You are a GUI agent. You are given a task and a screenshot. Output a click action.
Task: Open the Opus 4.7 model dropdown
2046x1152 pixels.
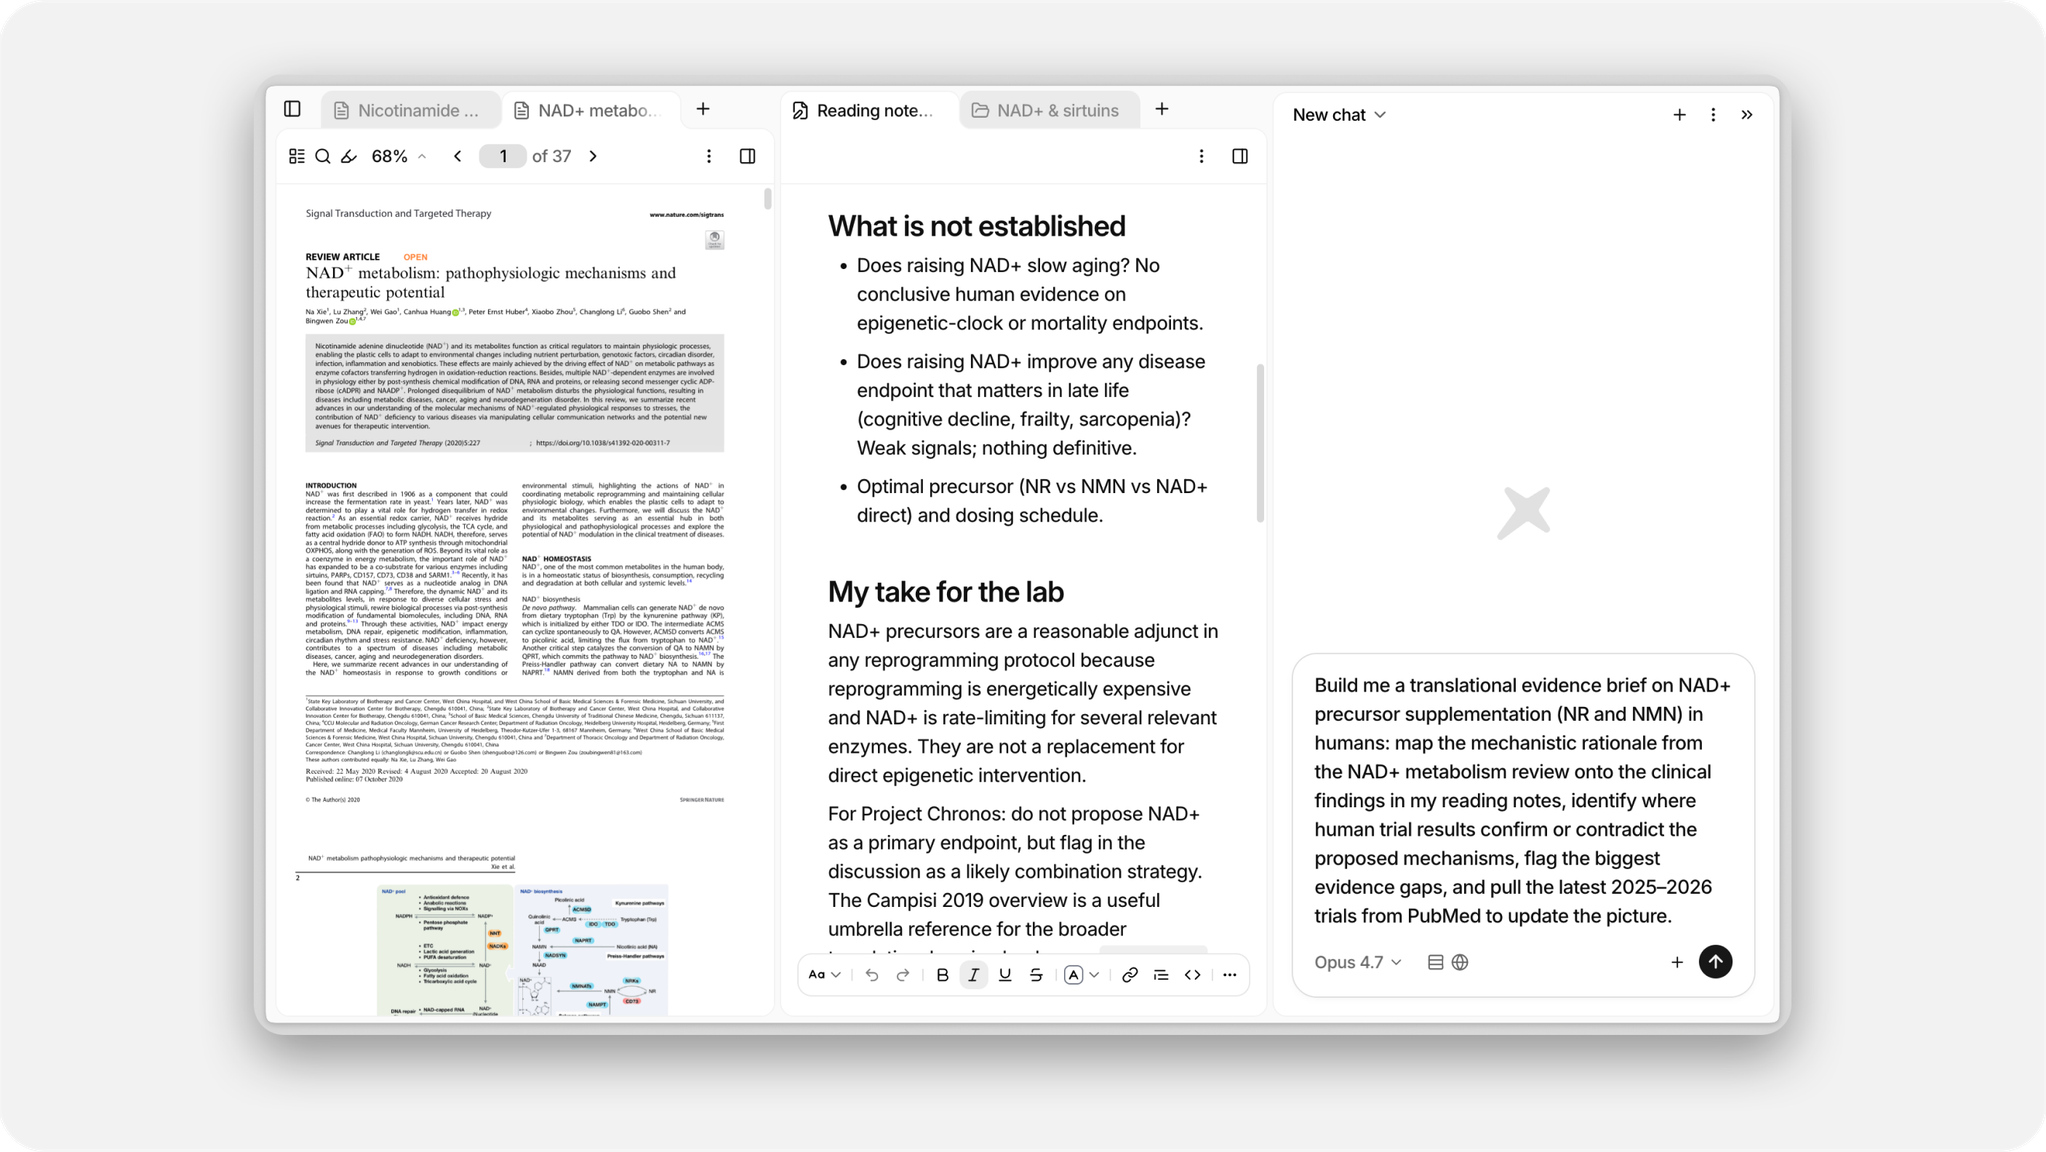tap(1358, 962)
